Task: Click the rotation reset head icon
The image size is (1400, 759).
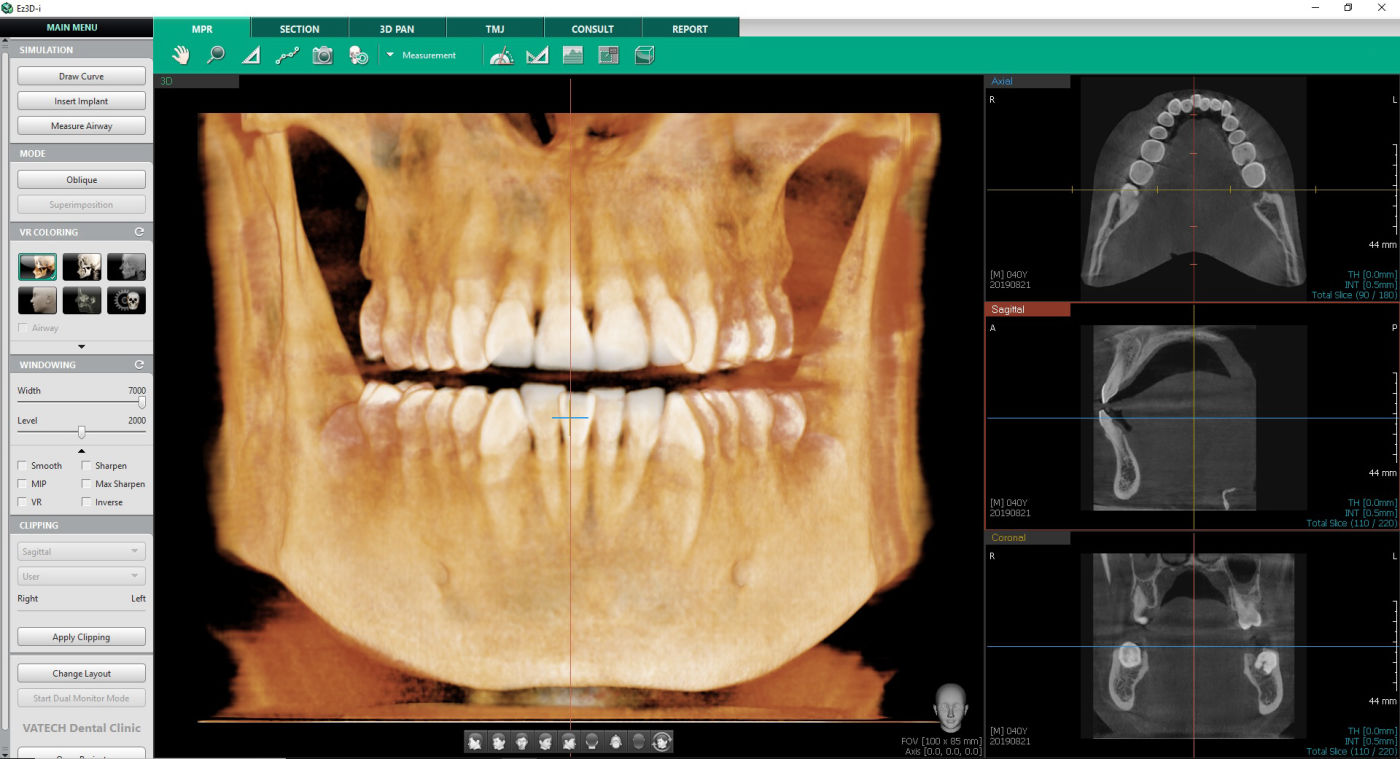Action: pos(660,742)
